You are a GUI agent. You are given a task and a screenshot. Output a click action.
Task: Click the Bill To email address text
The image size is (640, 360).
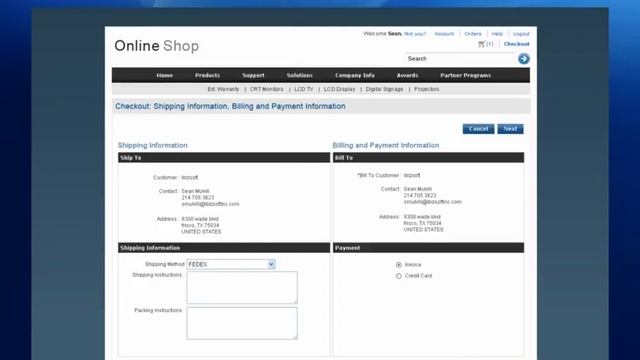[432, 202]
